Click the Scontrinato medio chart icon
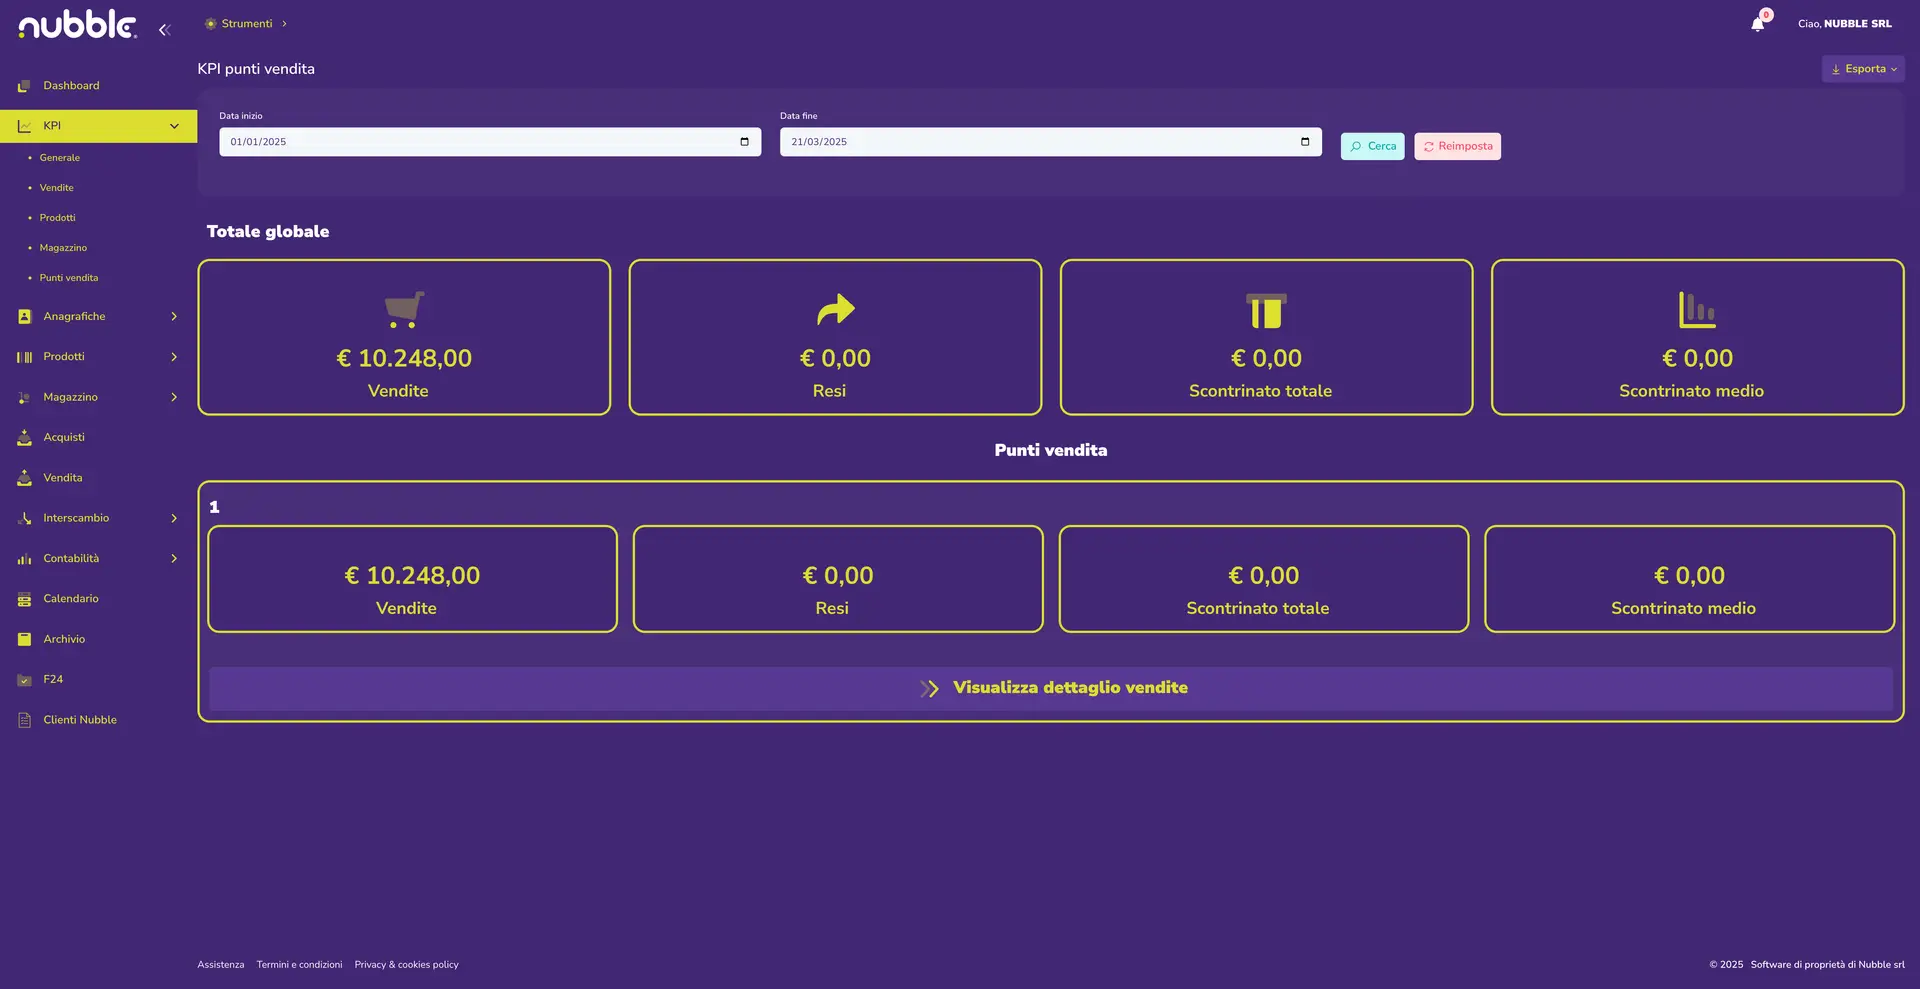Viewport: 1920px width, 989px height. 1697,310
